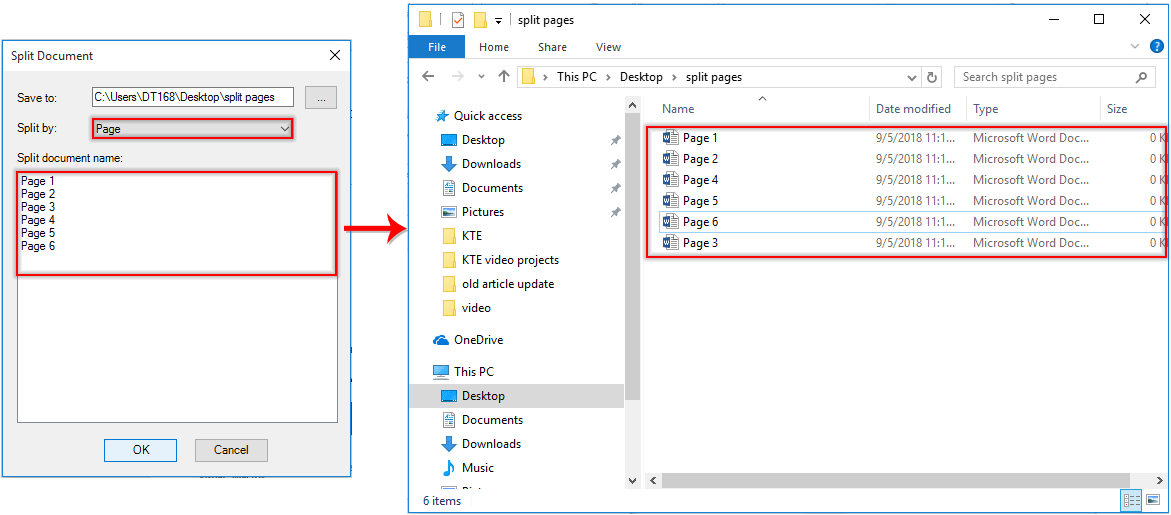1171x515 pixels.
Task: Select Documents under This PC
Action: pyautogui.click(x=492, y=419)
